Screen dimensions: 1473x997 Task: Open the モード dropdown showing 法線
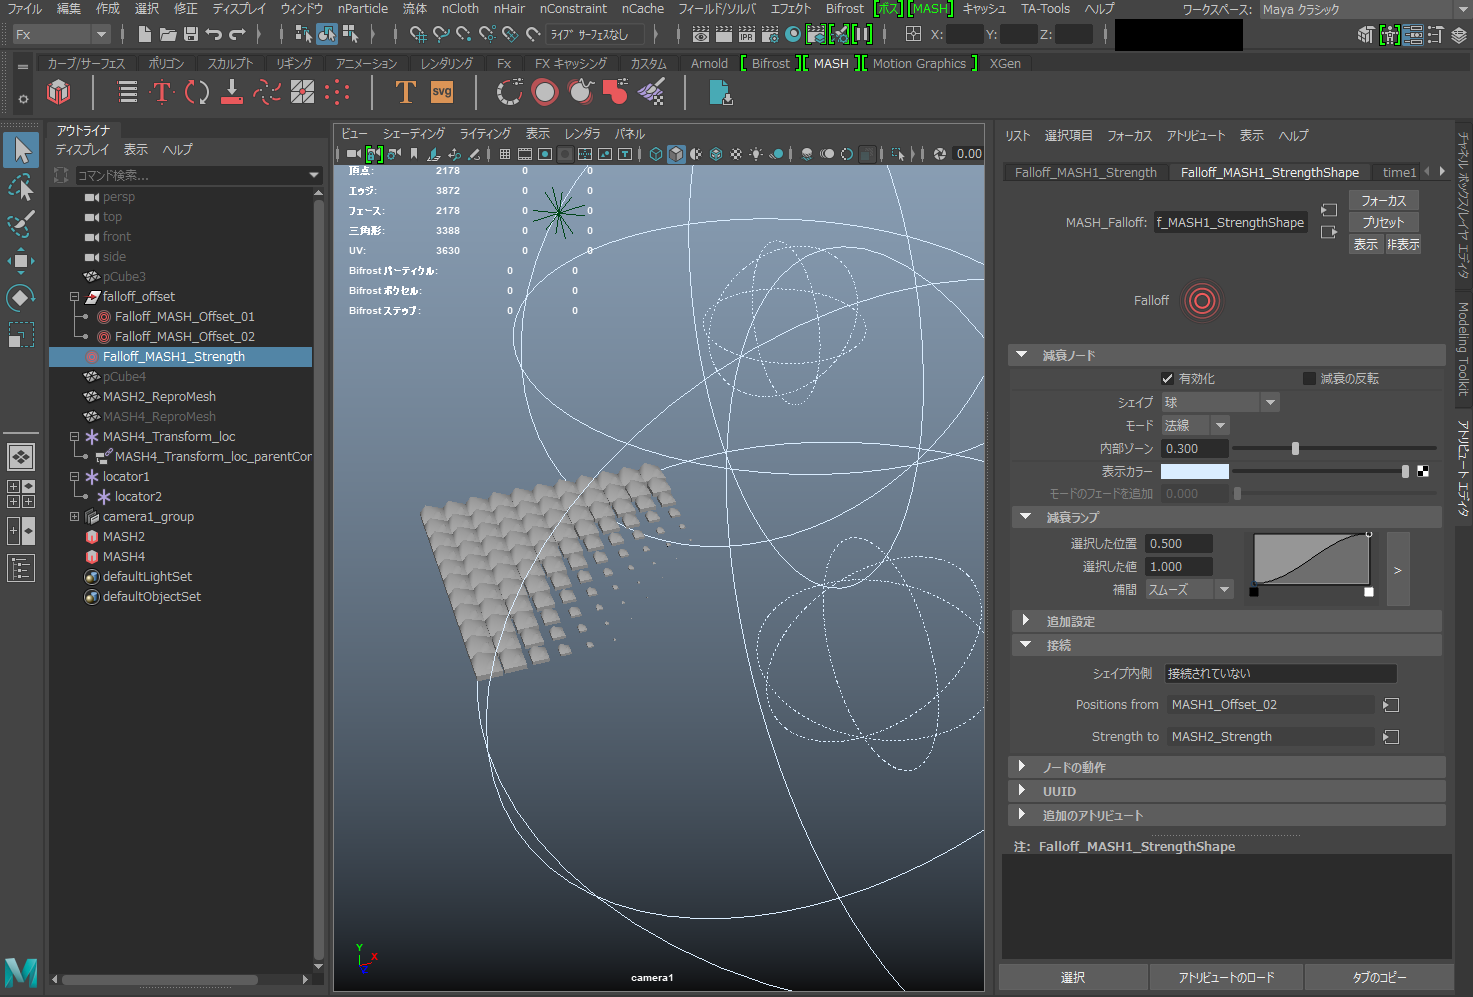coord(1195,425)
